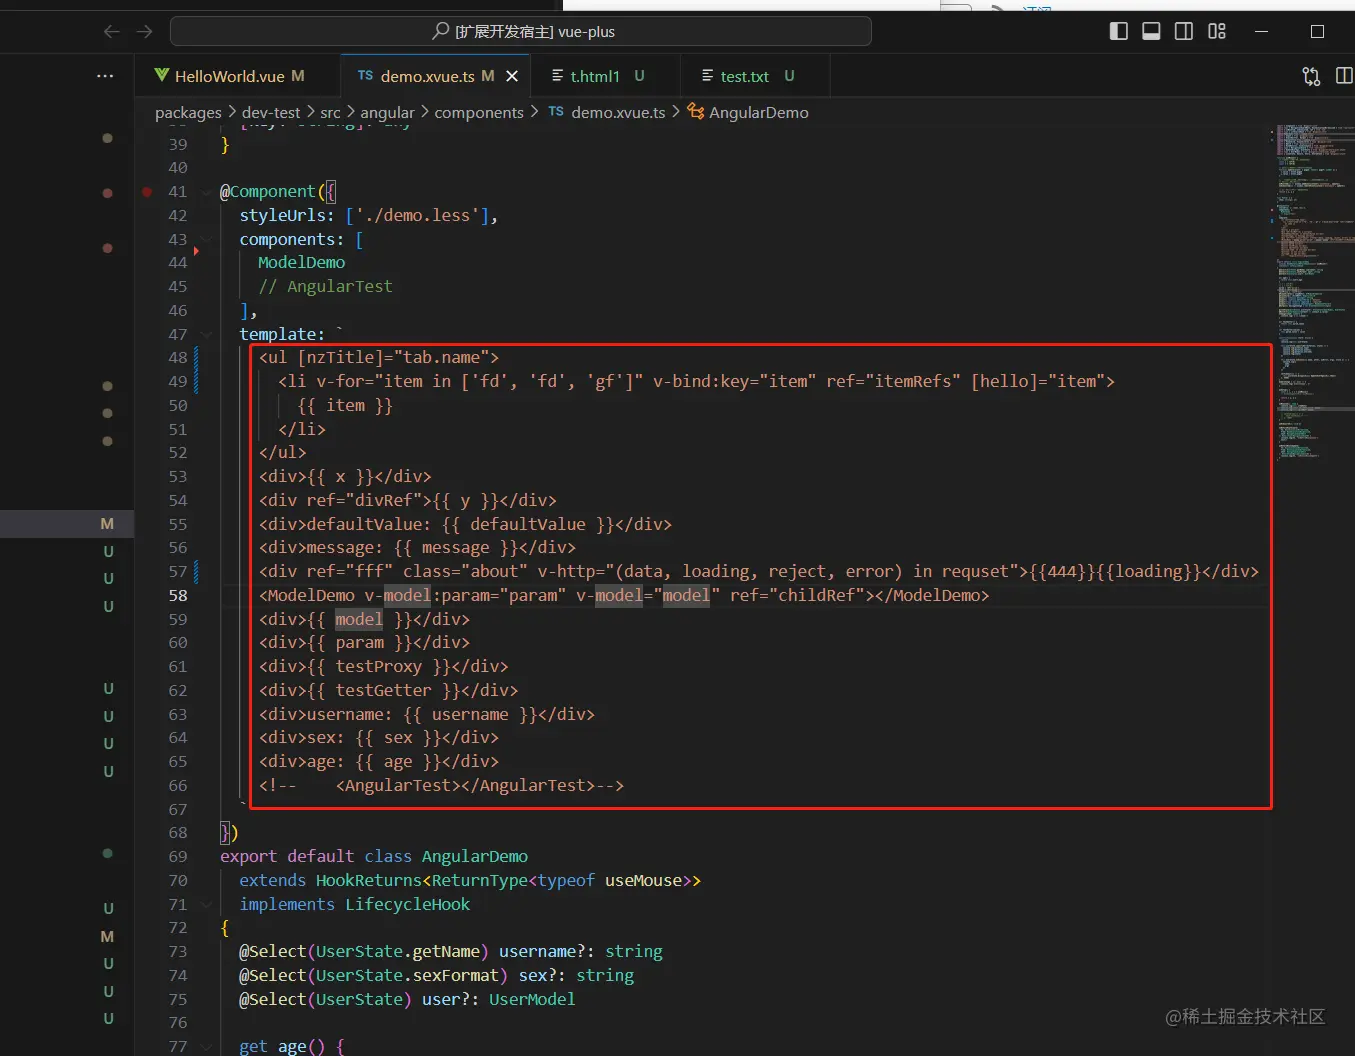Open the vue-plus command center search box
This screenshot has height=1056, width=1355.
(521, 32)
